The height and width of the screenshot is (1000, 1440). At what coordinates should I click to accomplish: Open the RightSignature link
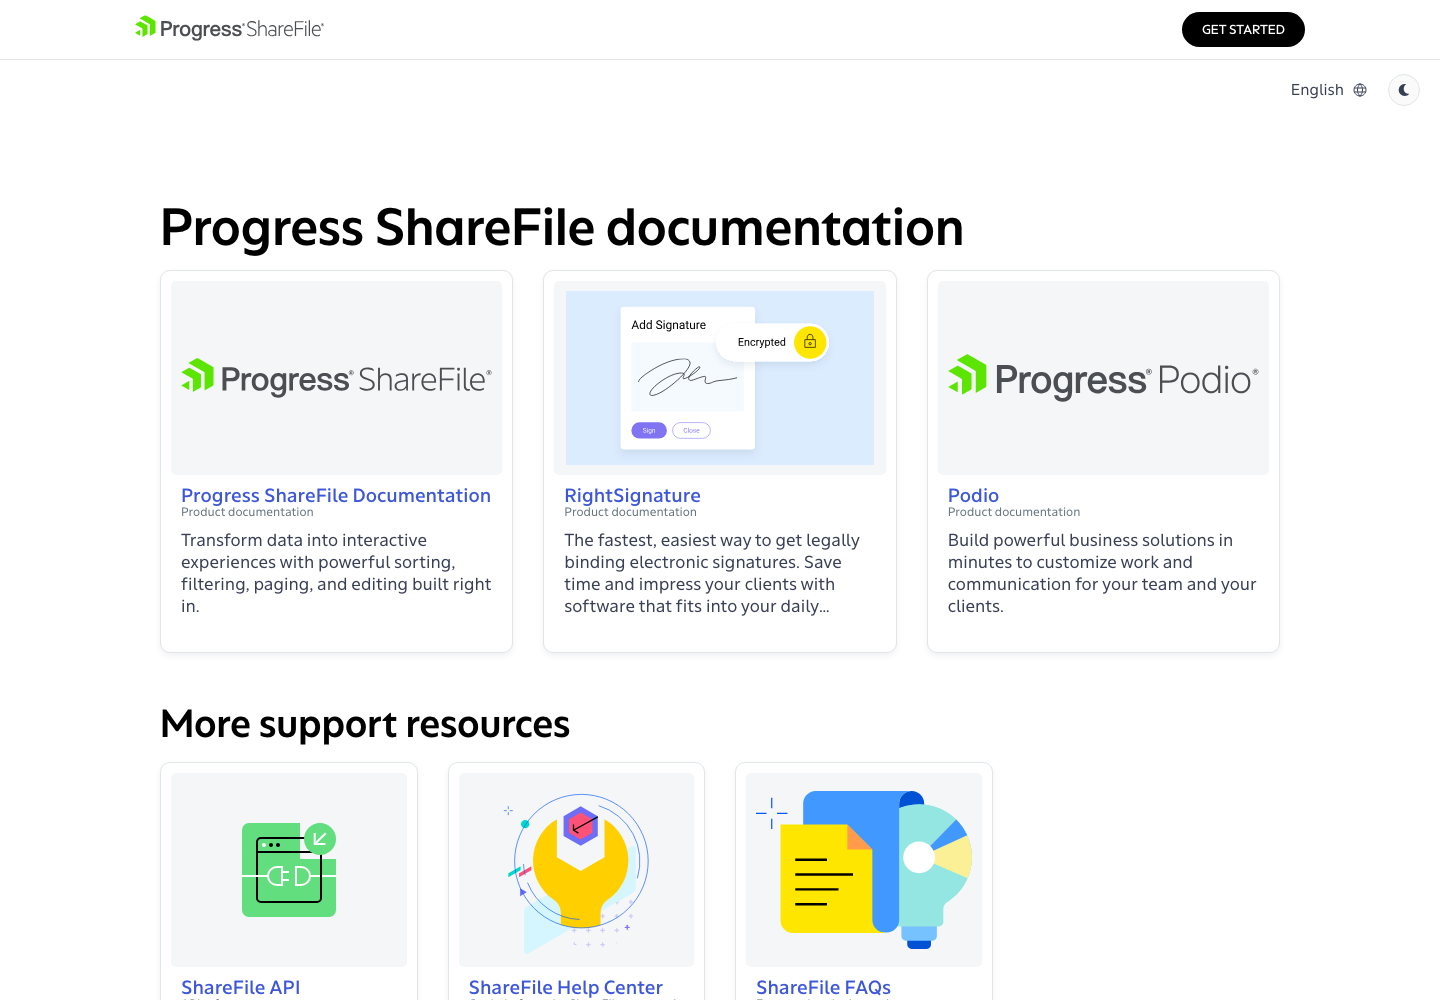click(632, 495)
